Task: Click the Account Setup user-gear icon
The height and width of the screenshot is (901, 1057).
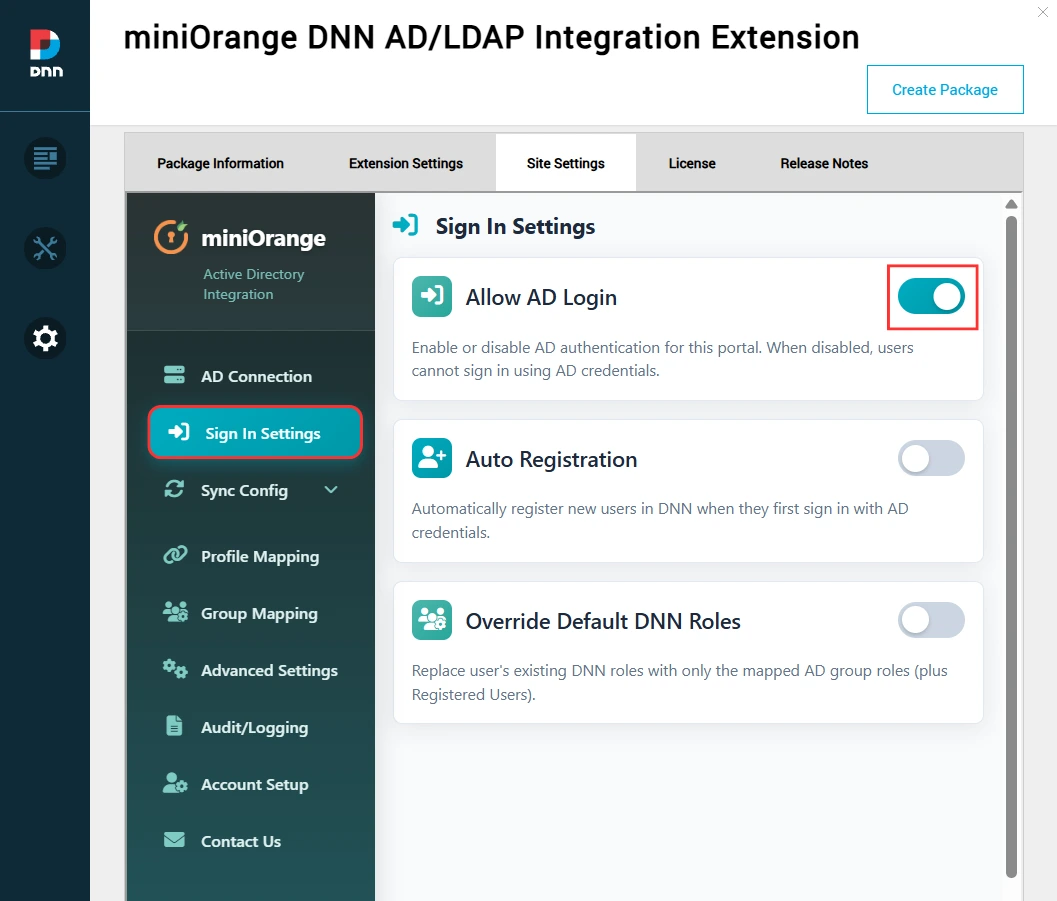Action: pyautogui.click(x=175, y=783)
